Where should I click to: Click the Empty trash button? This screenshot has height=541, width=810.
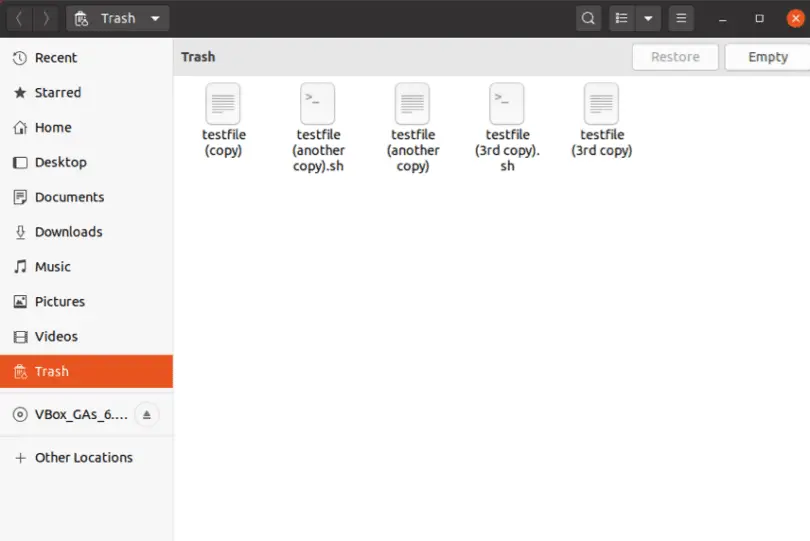pos(768,57)
